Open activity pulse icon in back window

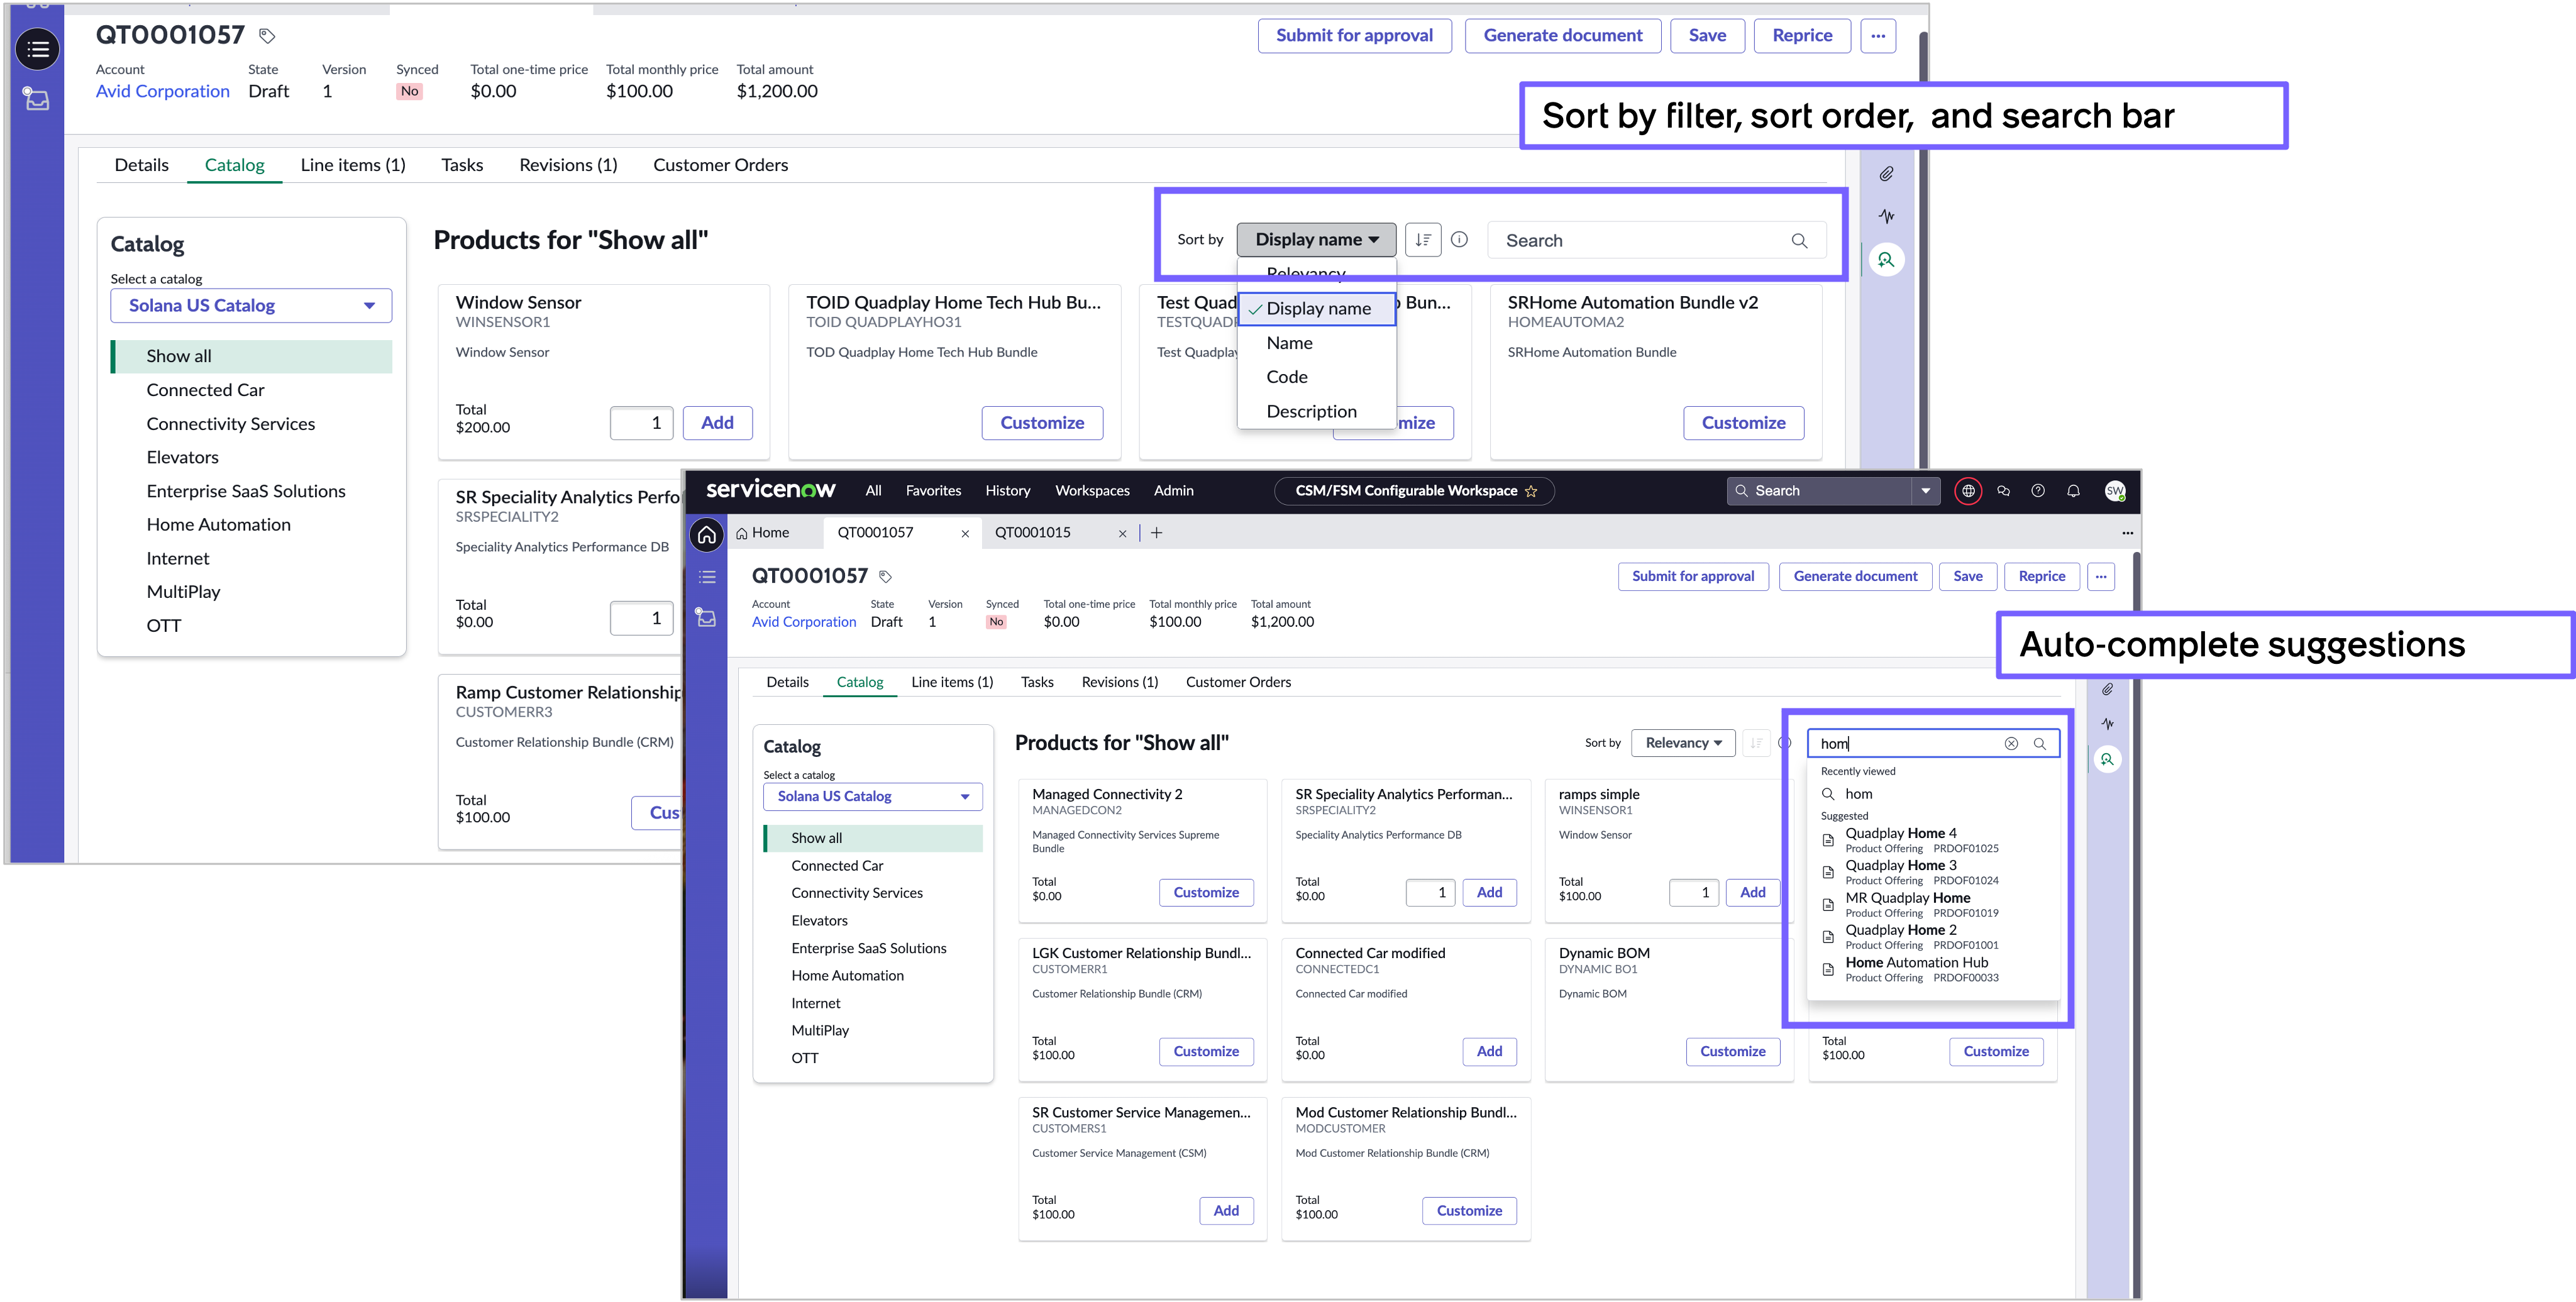click(1886, 216)
